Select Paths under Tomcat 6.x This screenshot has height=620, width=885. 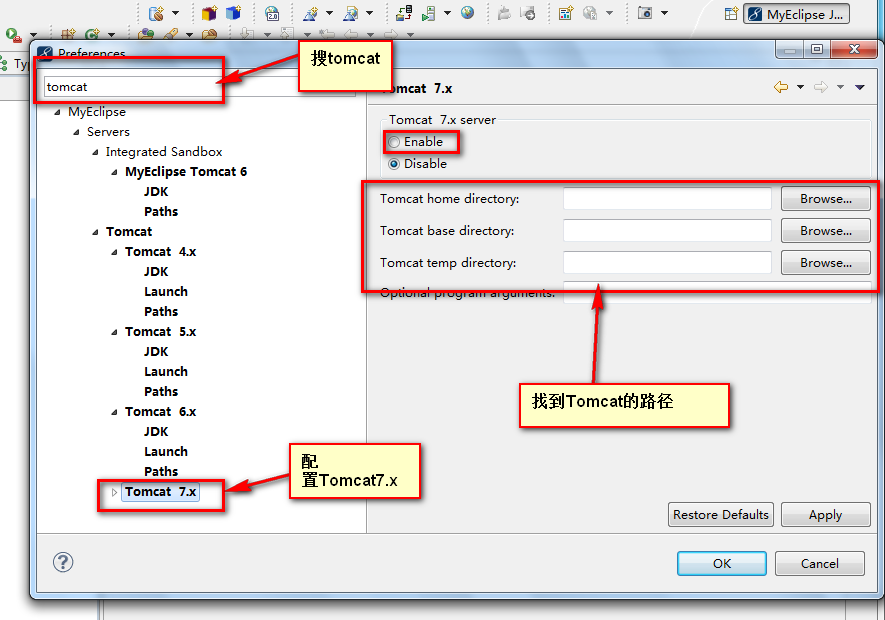[x=161, y=471]
